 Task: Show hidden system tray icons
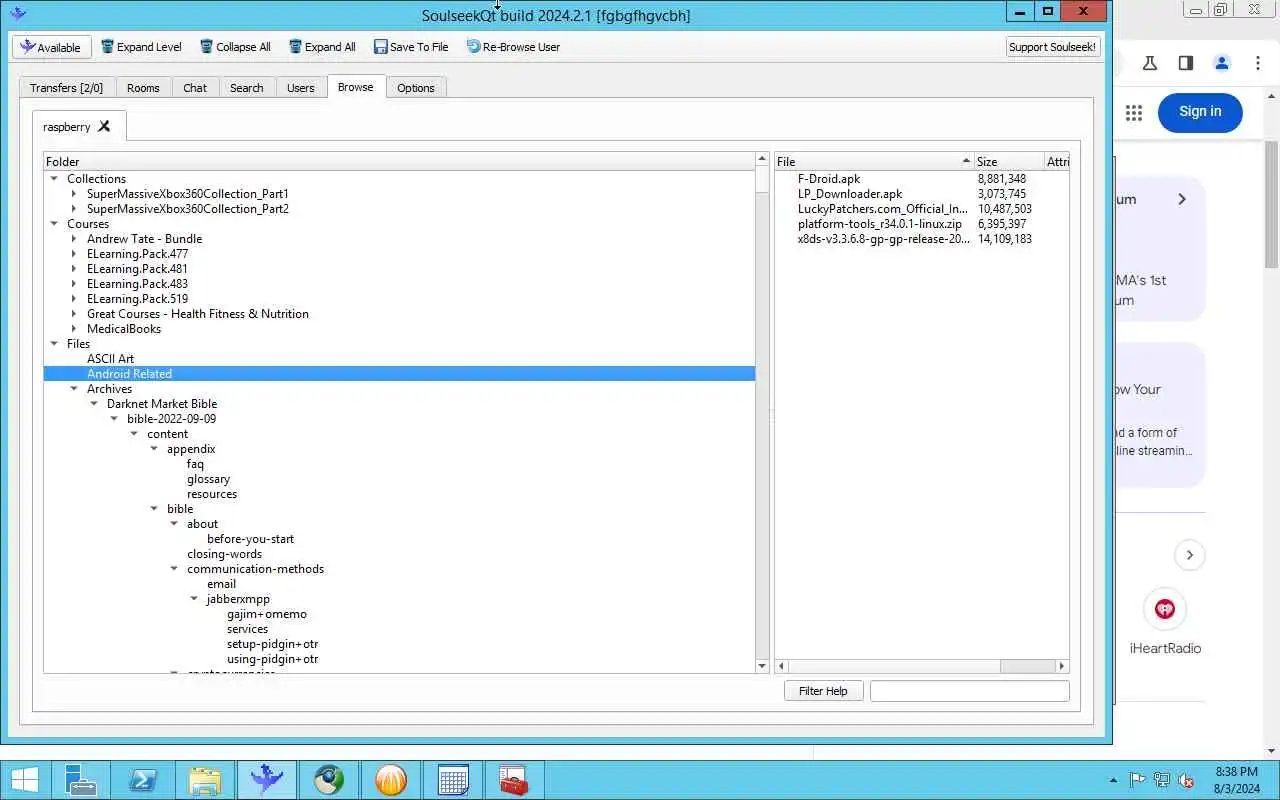(x=1113, y=781)
